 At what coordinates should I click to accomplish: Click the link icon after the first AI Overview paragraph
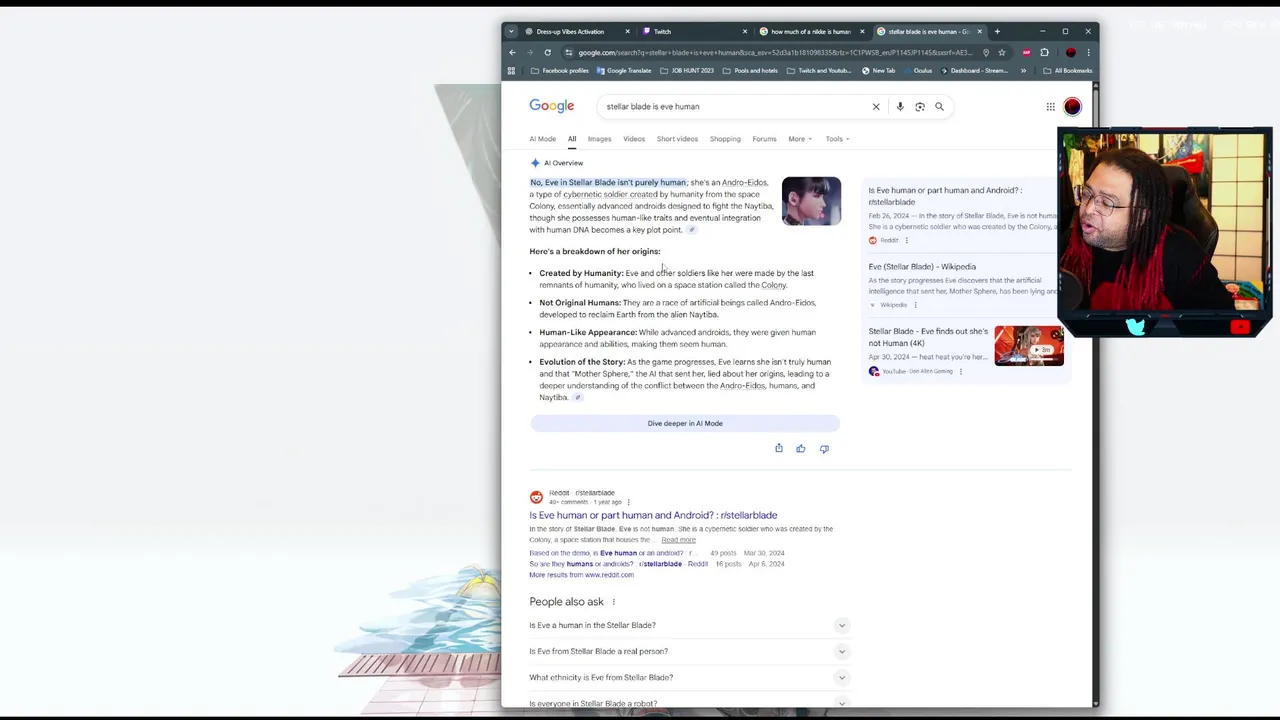pyautogui.click(x=691, y=230)
